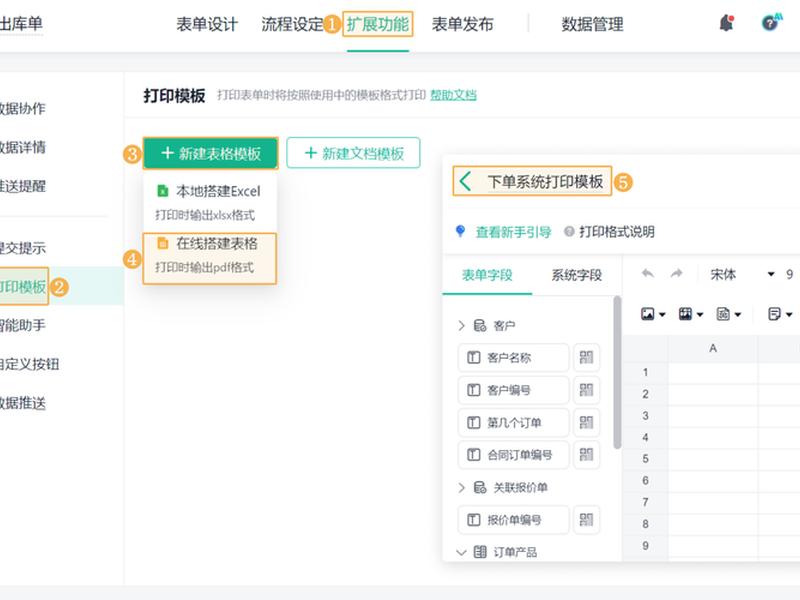Click QR icon next to 第几个订单
This screenshot has height=600, width=800.
(x=586, y=422)
